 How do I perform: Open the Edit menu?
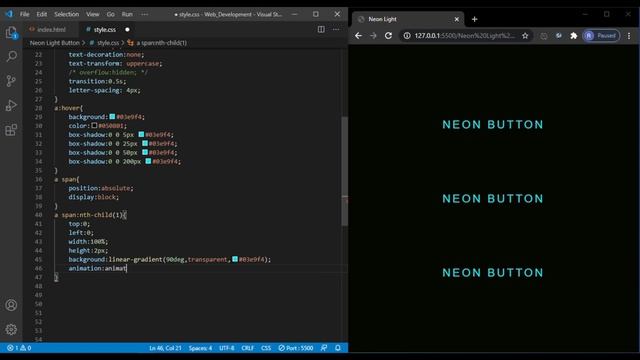[x=42, y=14]
